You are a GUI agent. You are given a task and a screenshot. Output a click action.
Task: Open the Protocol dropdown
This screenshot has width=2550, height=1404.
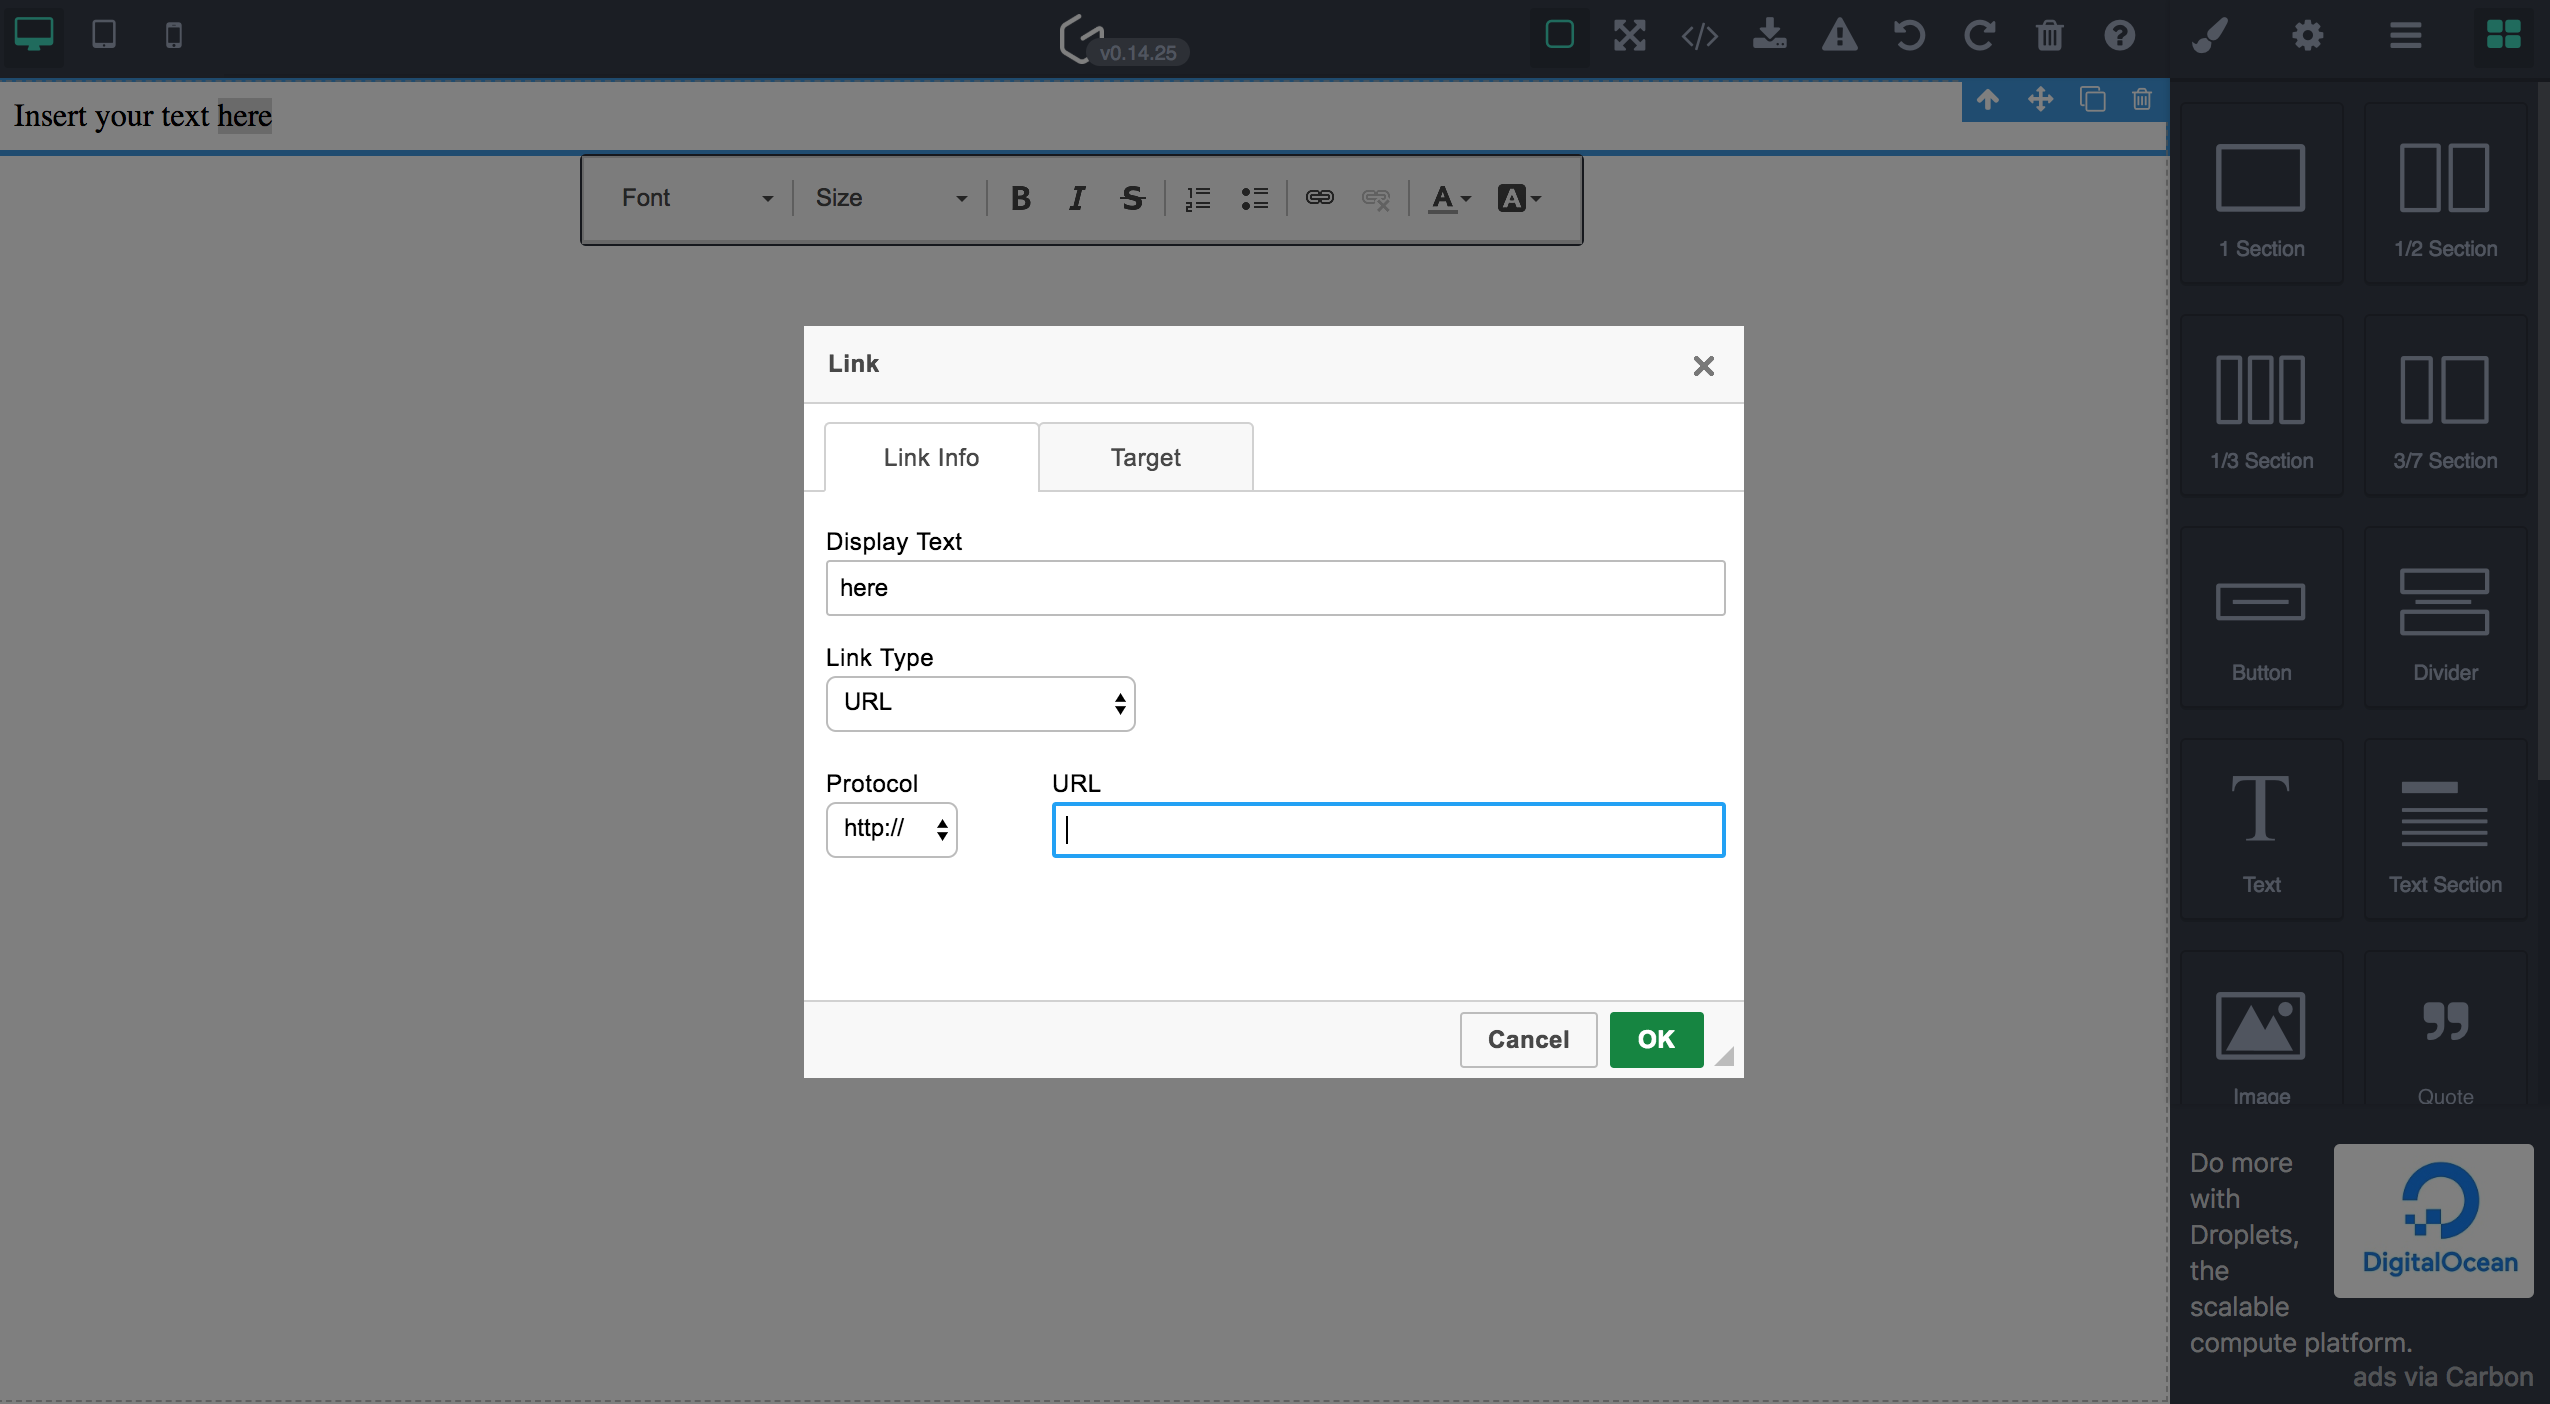coord(891,829)
